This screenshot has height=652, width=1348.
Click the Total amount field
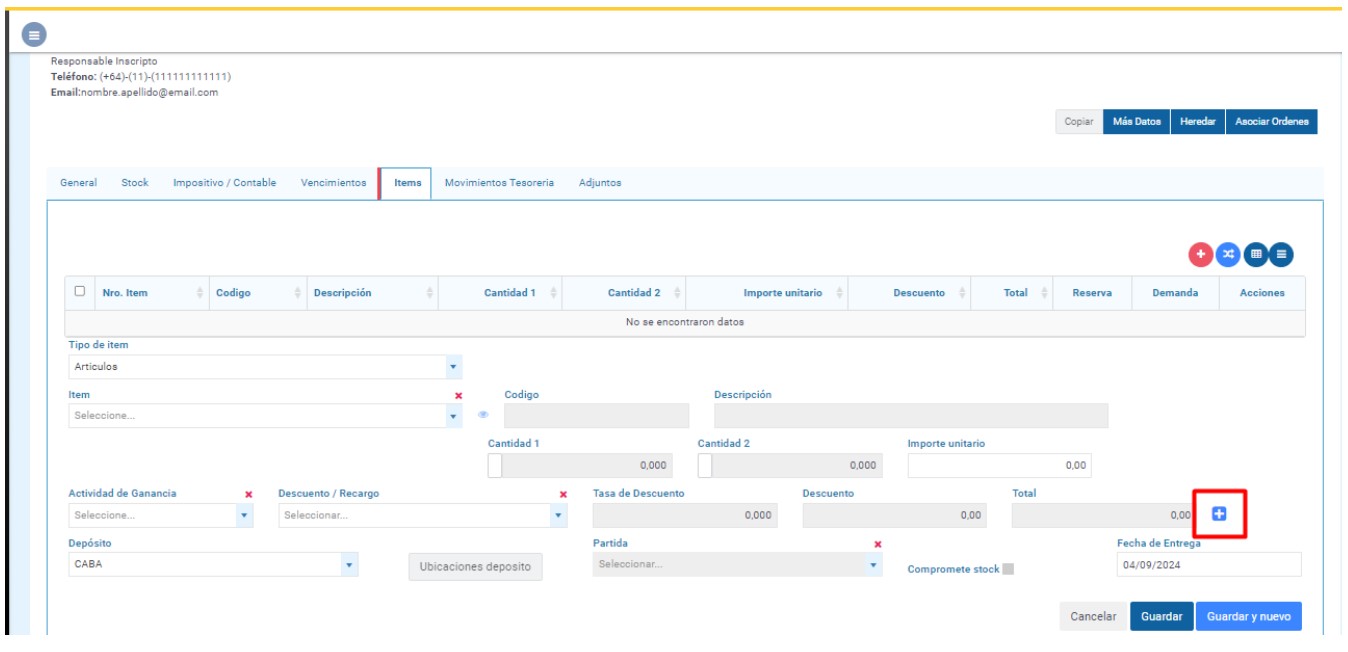[x=1104, y=515]
